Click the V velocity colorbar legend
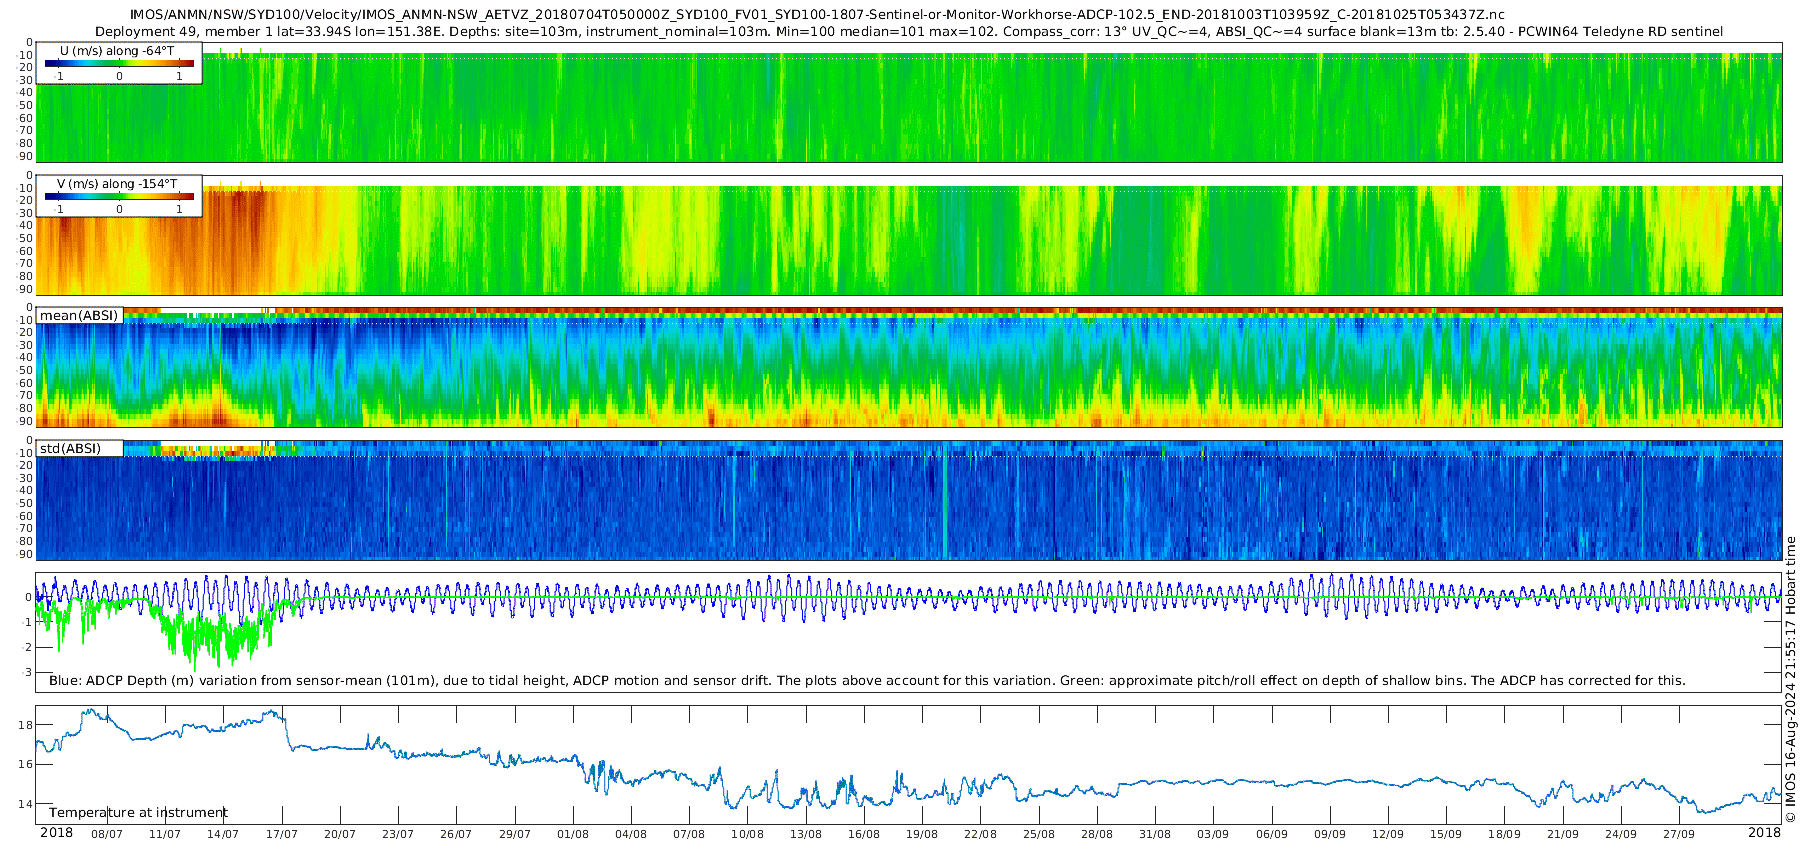Screen dimensions: 1800x850 tap(119, 196)
